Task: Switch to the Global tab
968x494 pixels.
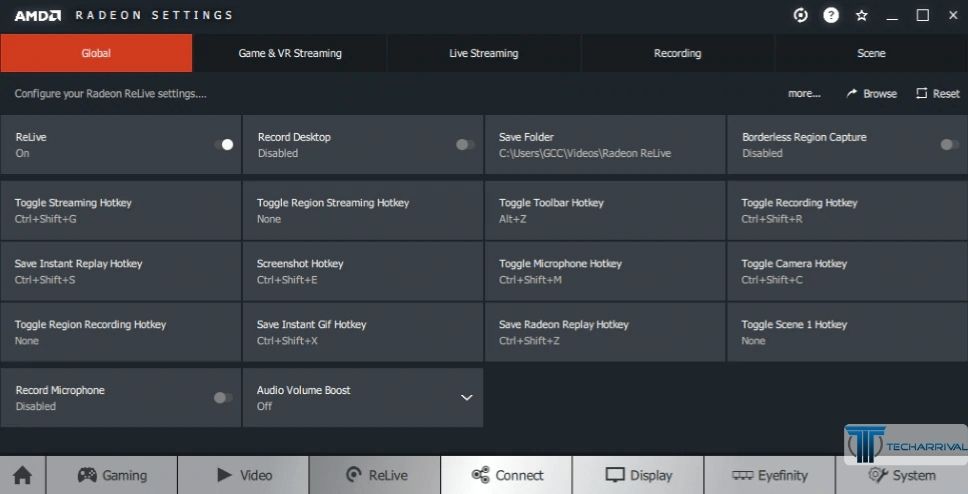Action: [96, 53]
